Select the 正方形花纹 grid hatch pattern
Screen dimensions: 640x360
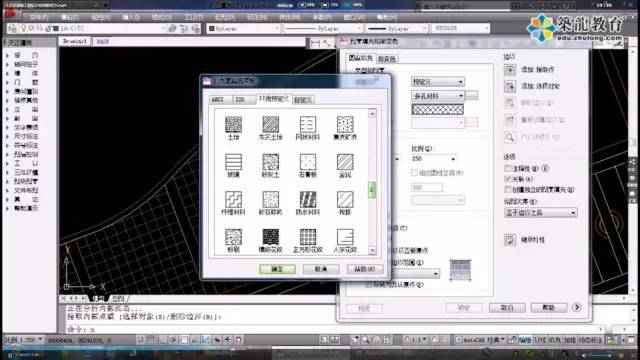click(308, 237)
